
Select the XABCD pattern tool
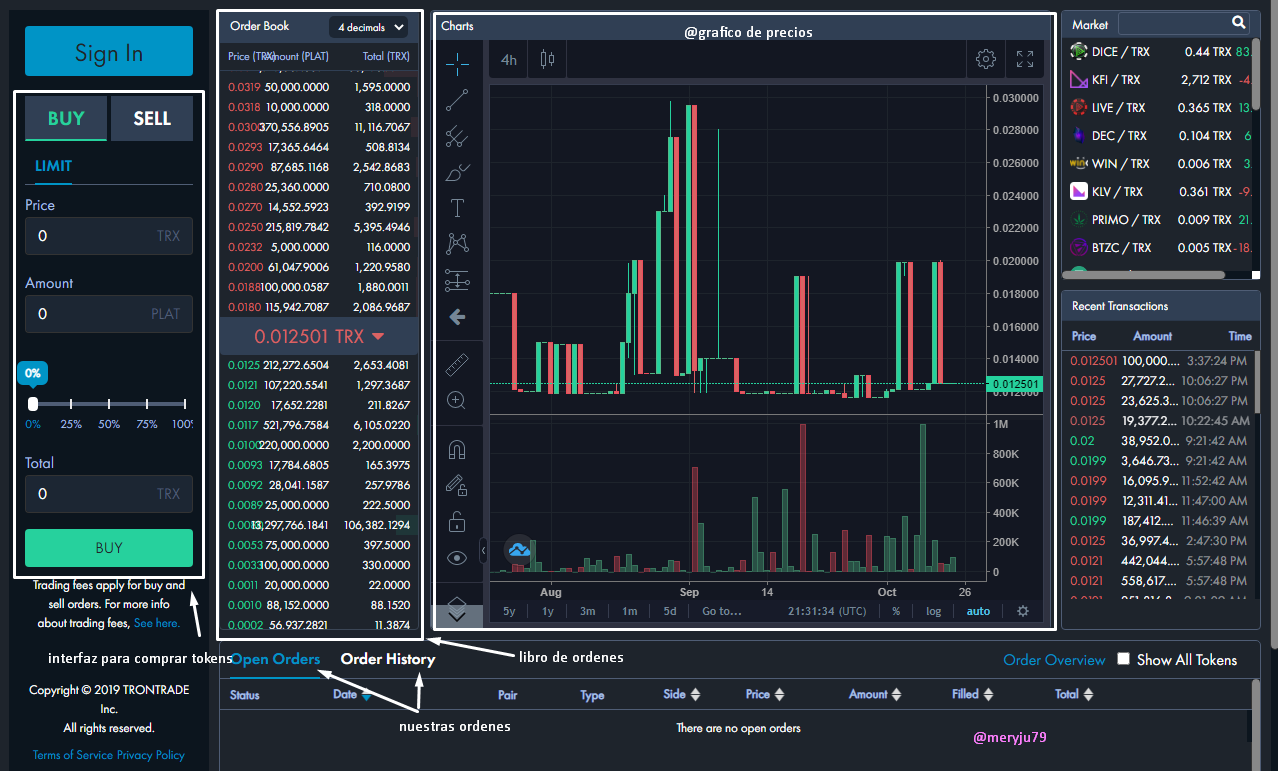coord(457,243)
